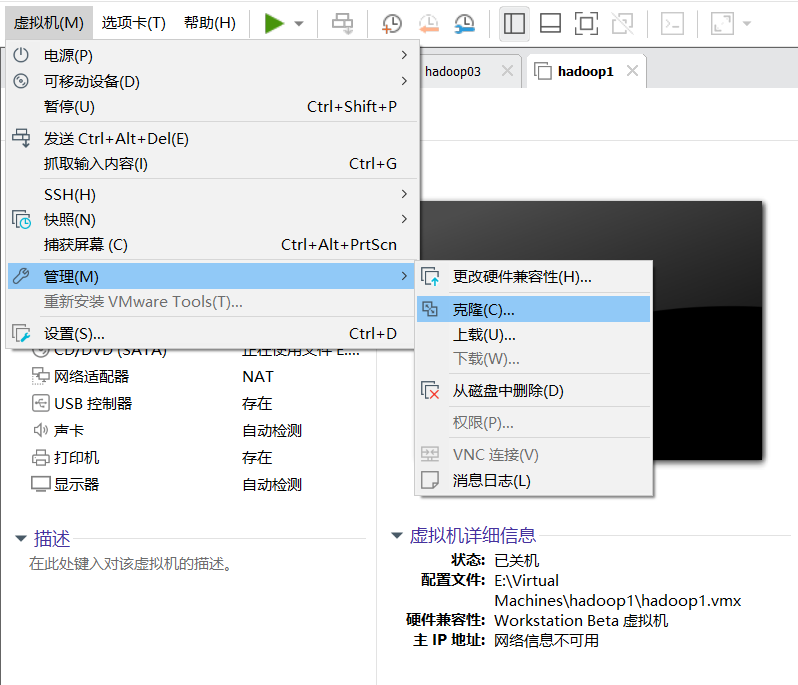The height and width of the screenshot is (685, 798).
Task: Switch to the hadoop1 tab
Action: click(x=585, y=72)
